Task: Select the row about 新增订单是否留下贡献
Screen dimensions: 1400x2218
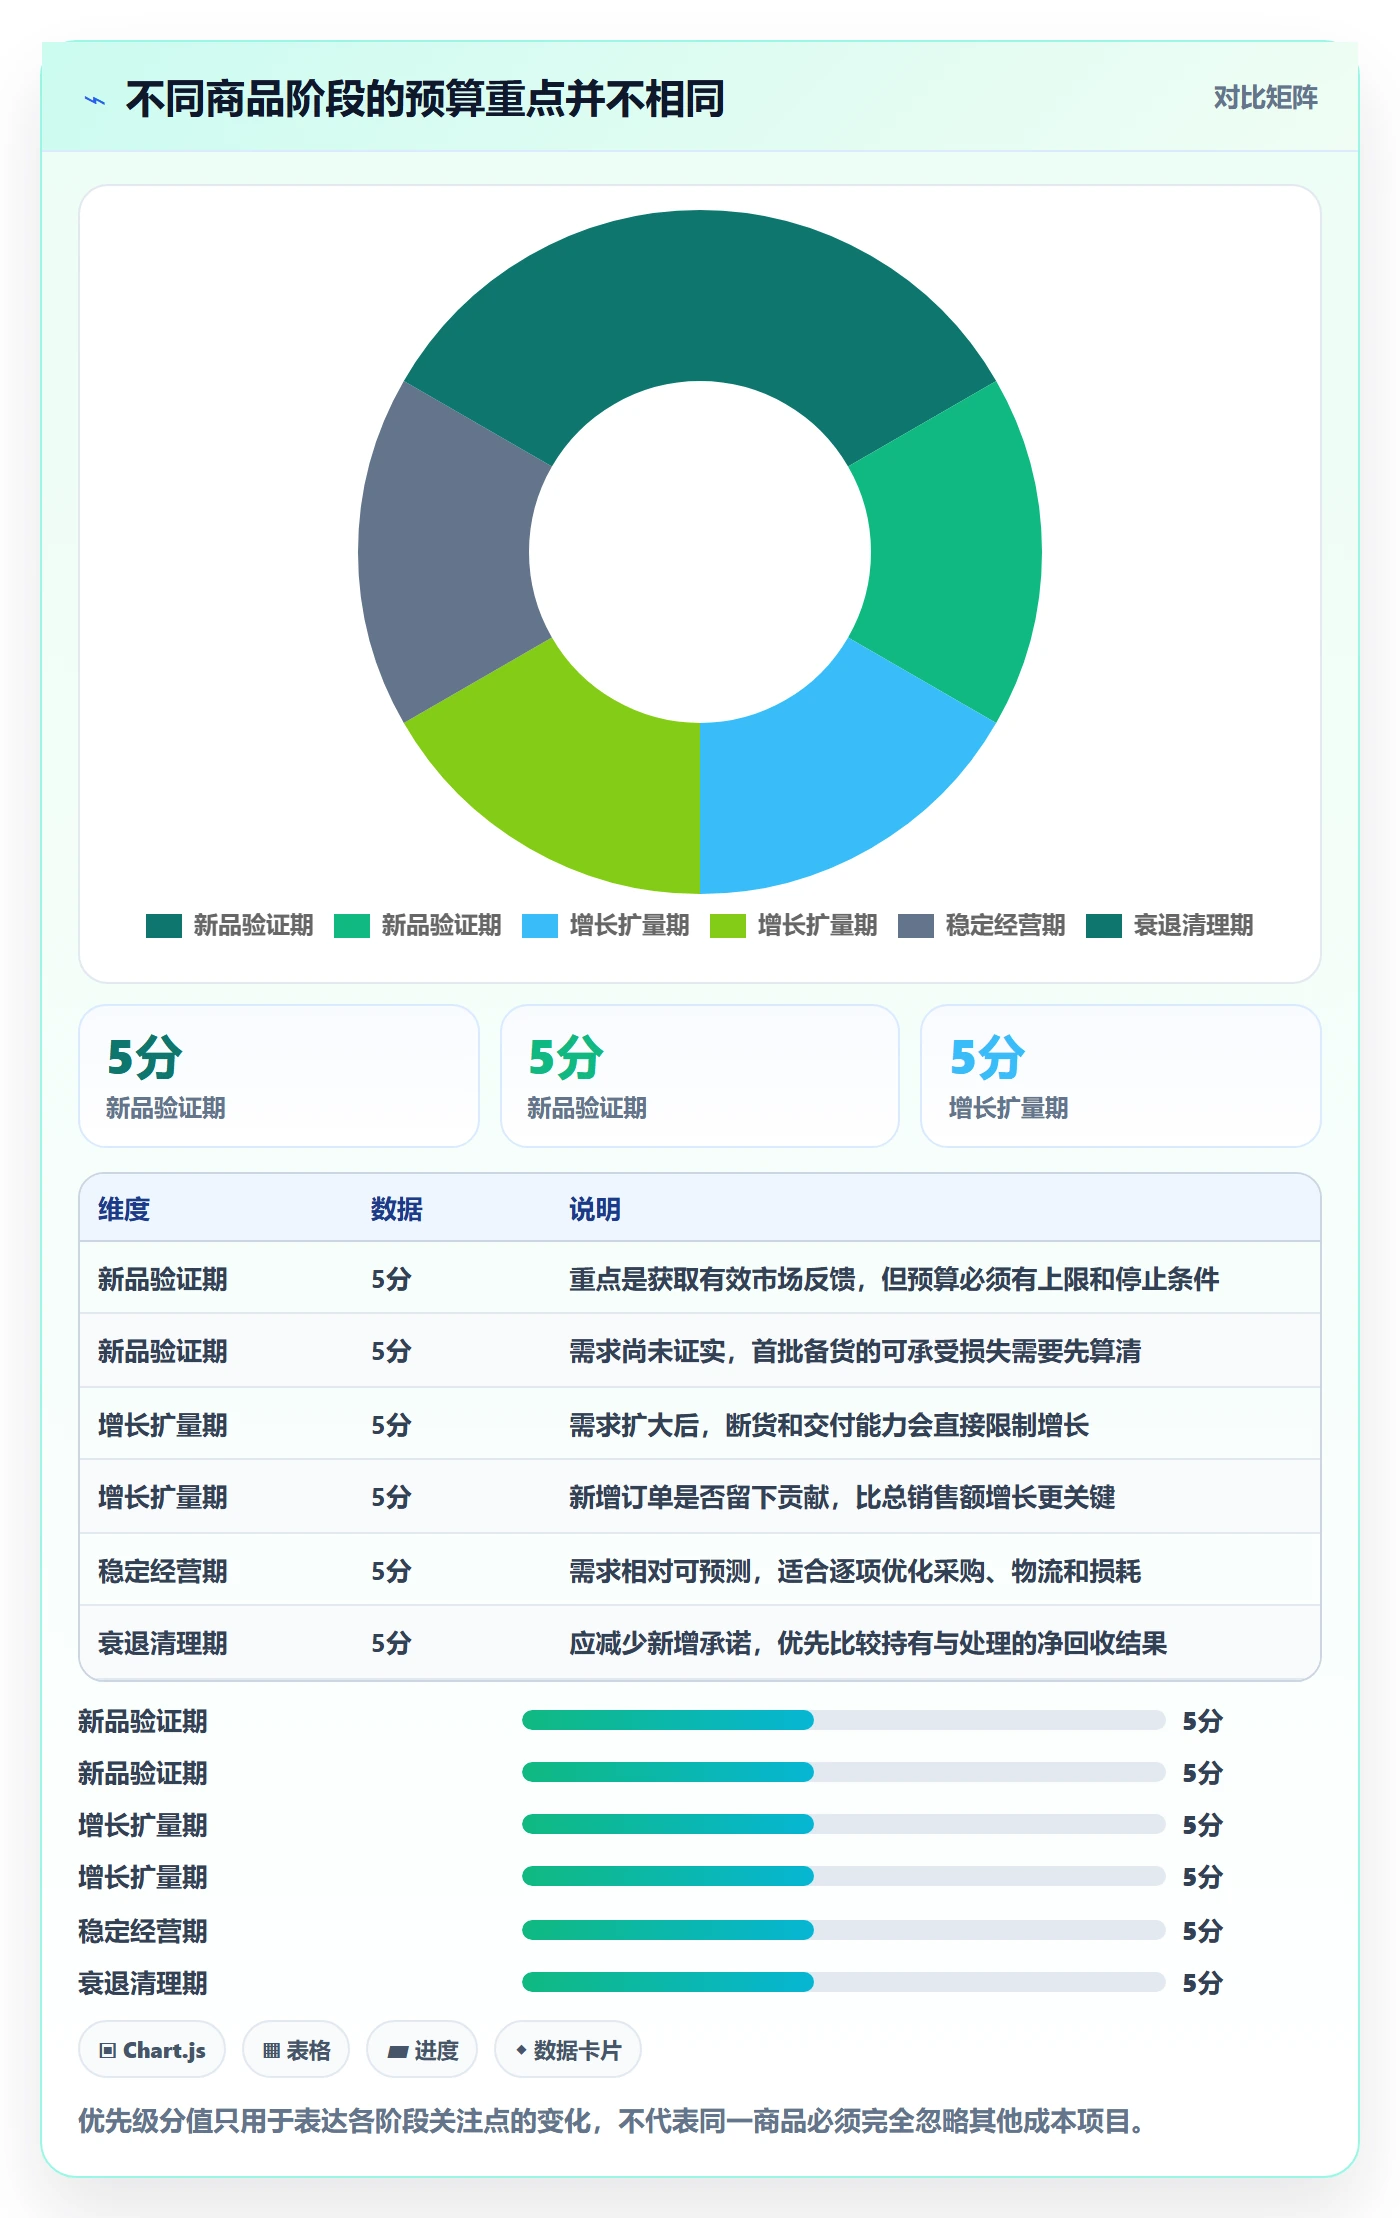Action: coord(700,1497)
